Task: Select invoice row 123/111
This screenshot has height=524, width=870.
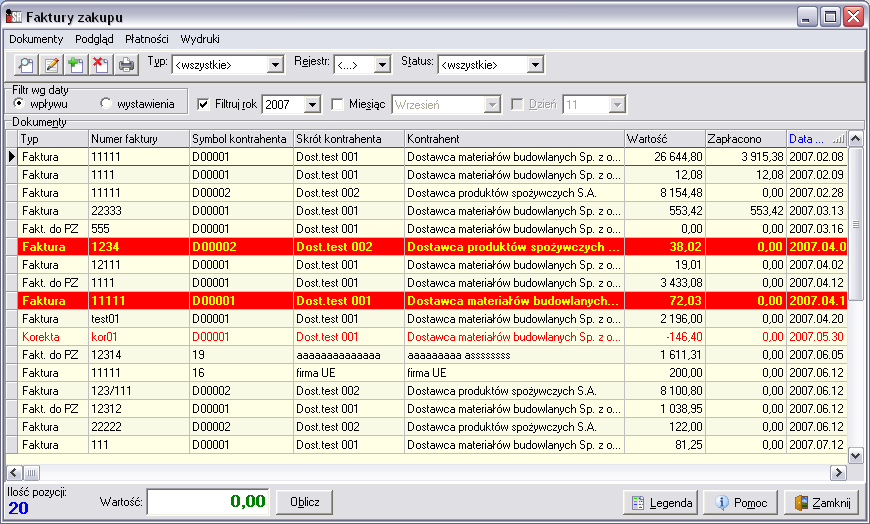Action: point(427,391)
